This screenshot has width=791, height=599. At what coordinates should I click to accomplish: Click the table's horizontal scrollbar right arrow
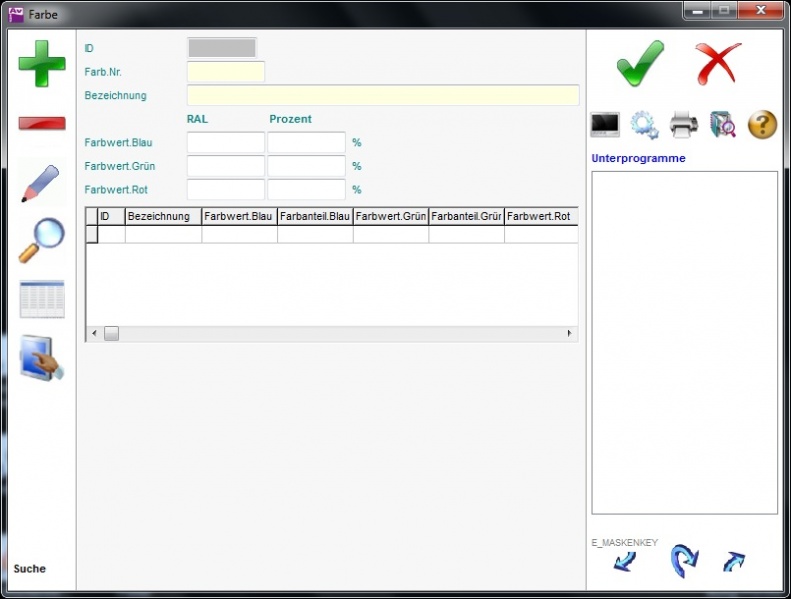570,333
